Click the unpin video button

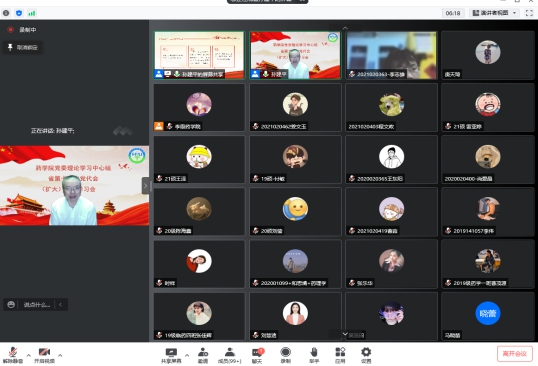pyautogui.click(x=23, y=47)
